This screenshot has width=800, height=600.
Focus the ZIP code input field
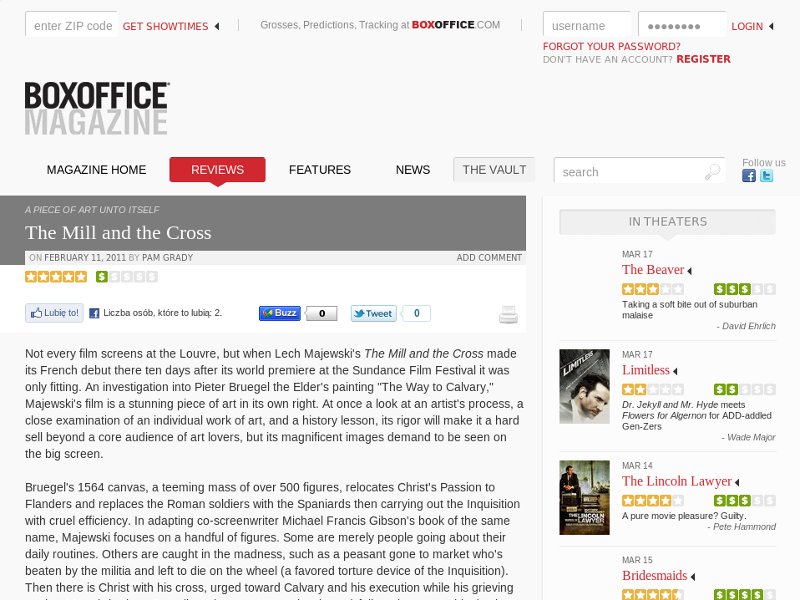(x=72, y=26)
